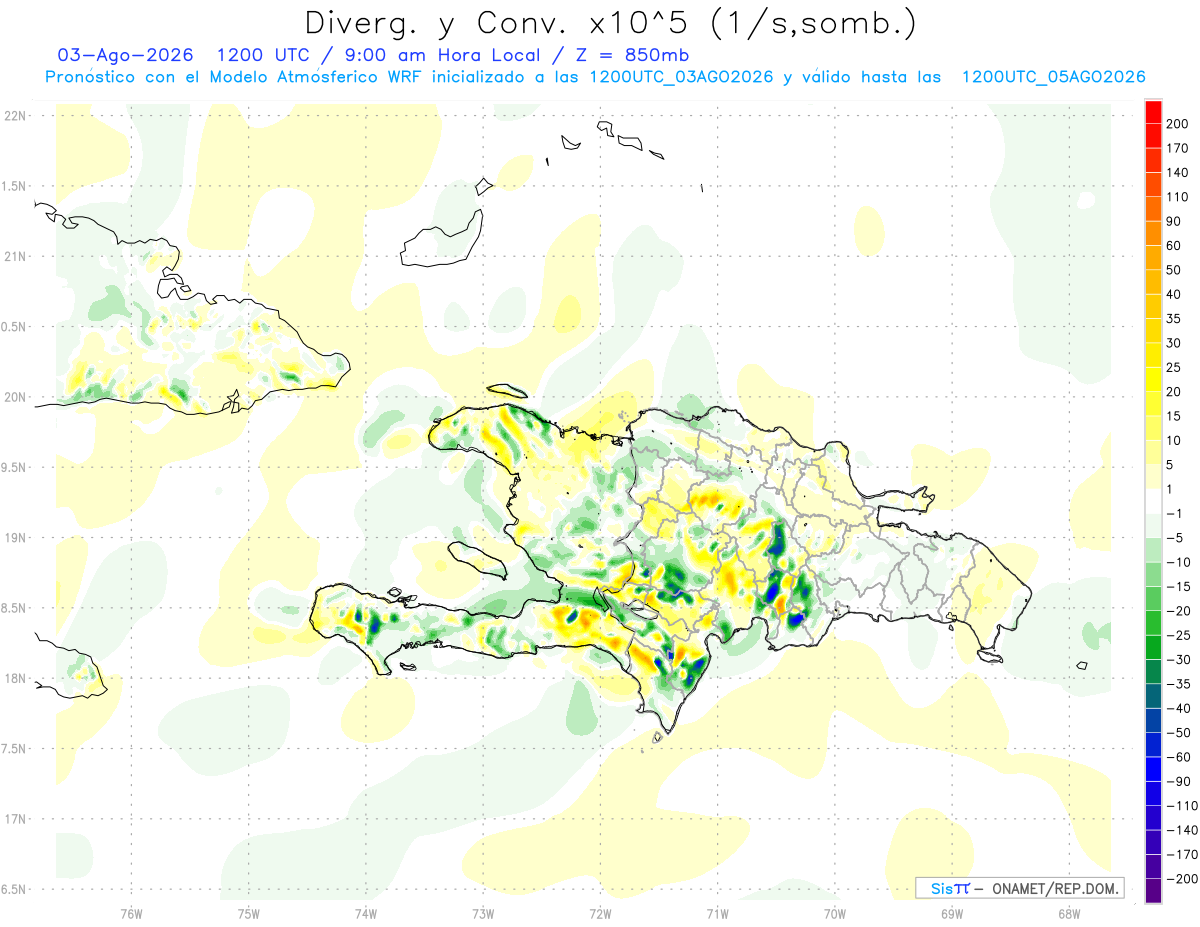Click the white legend swatch between 1 and -1

(1153, 500)
